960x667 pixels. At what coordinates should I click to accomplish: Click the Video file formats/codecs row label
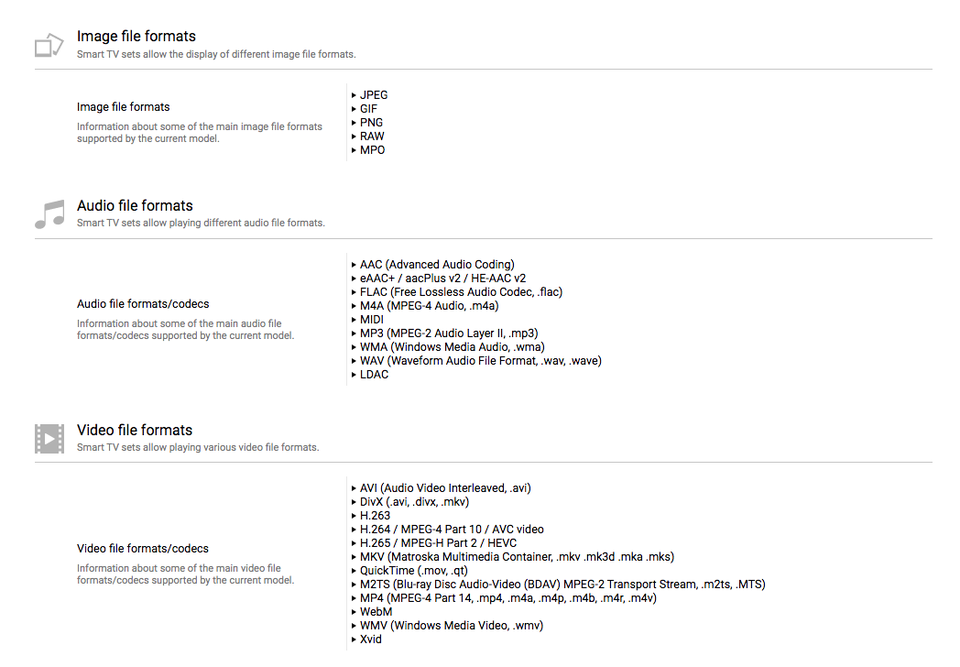coord(143,549)
